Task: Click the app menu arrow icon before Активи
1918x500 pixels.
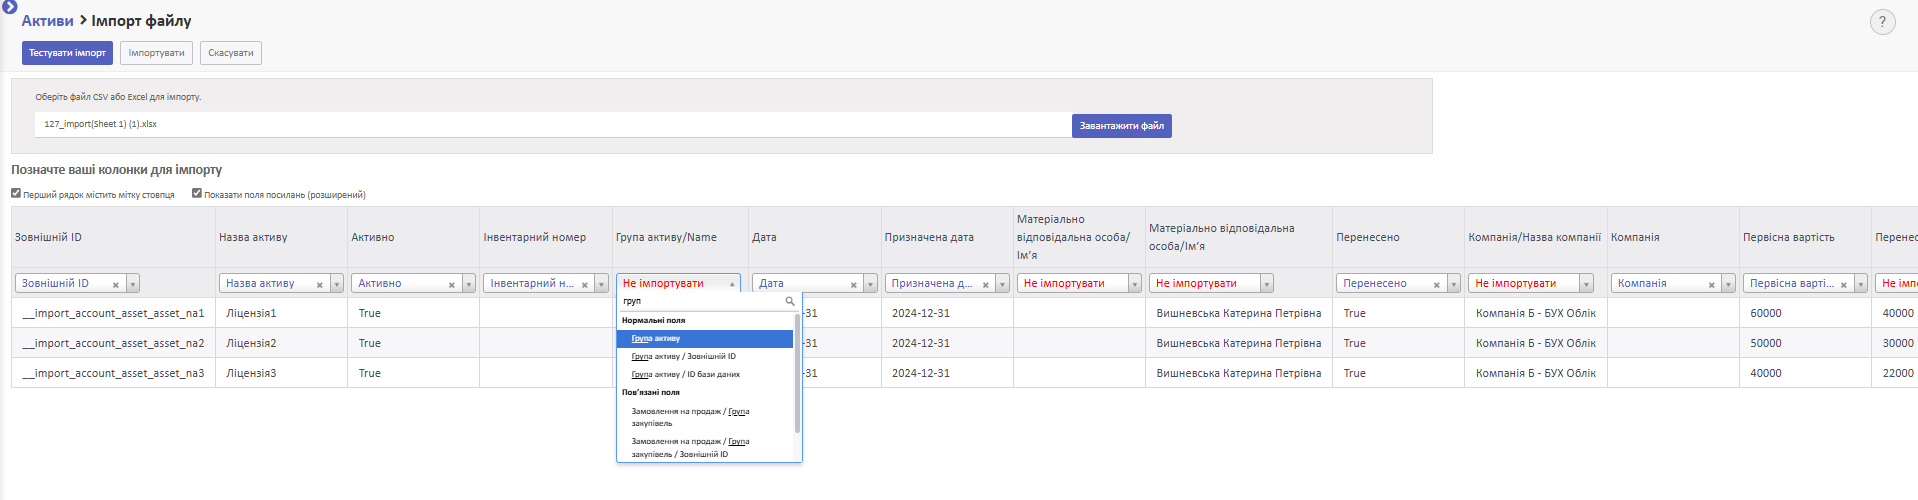Action: coord(9,6)
